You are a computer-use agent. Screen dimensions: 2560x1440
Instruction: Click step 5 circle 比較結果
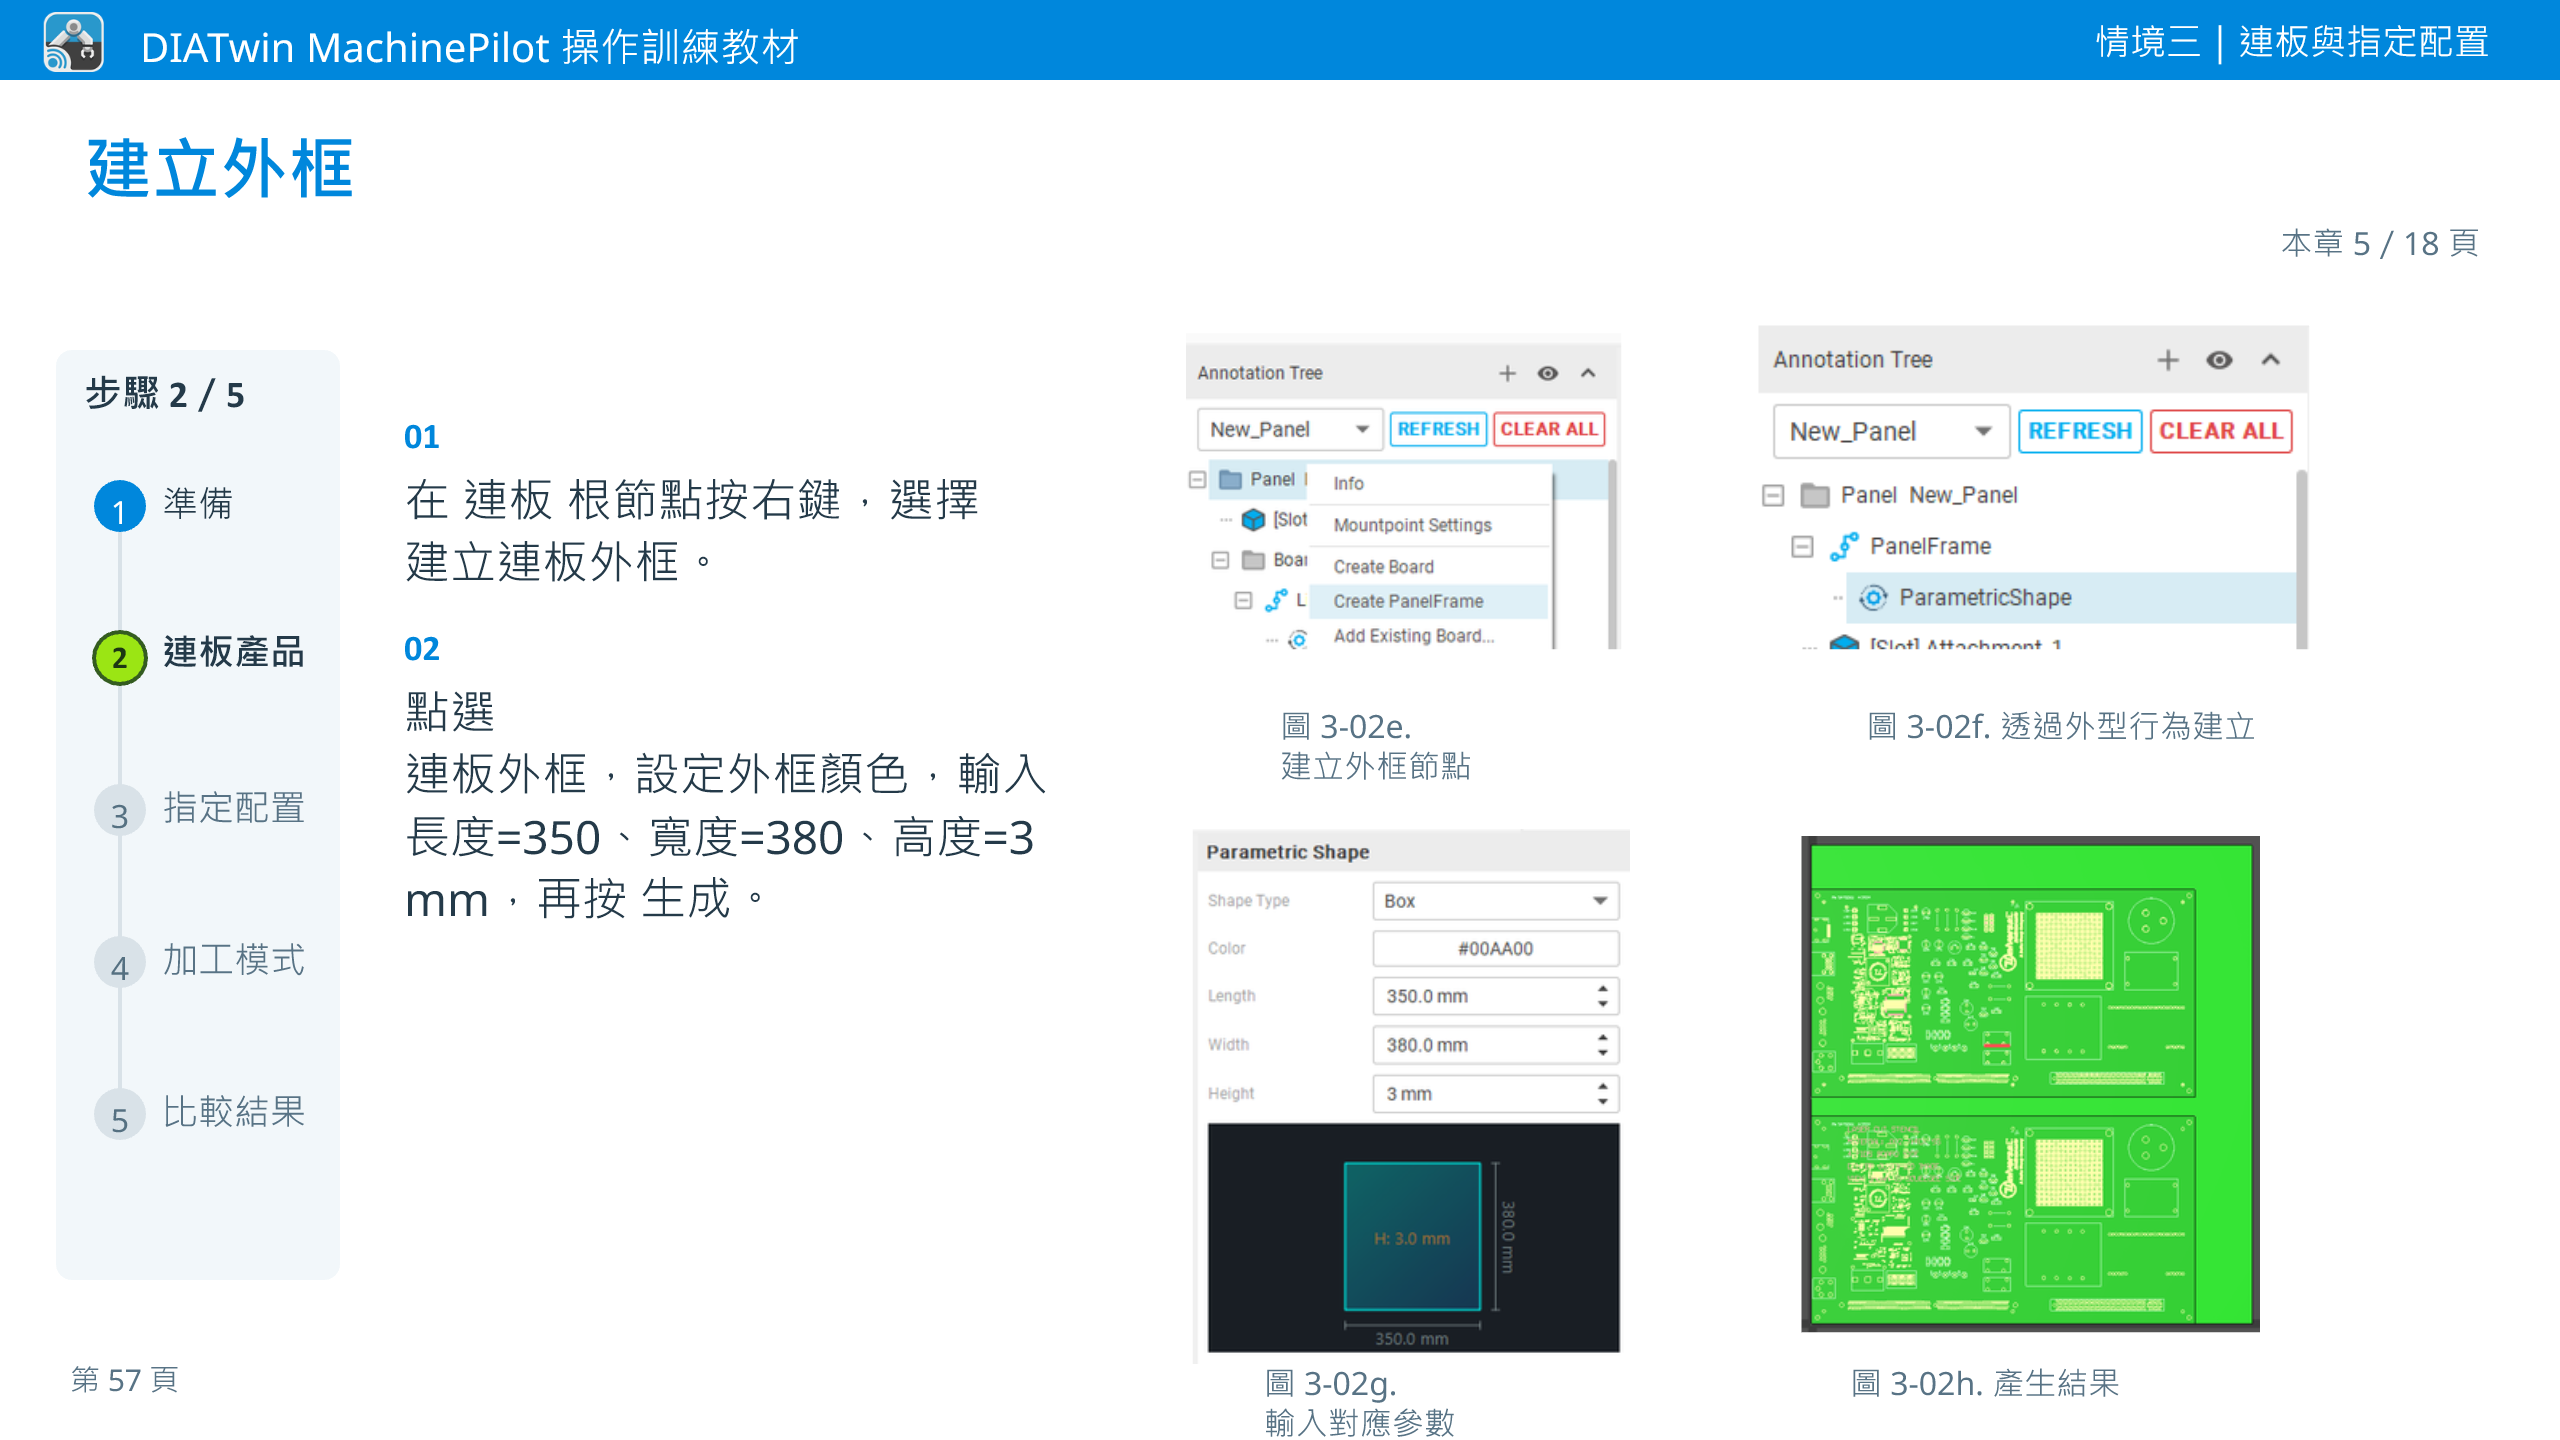(120, 1115)
